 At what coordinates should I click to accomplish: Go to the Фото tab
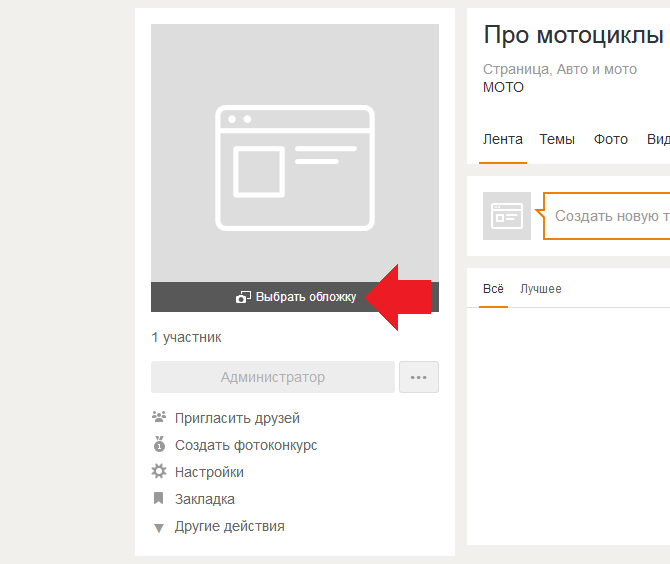pos(610,139)
